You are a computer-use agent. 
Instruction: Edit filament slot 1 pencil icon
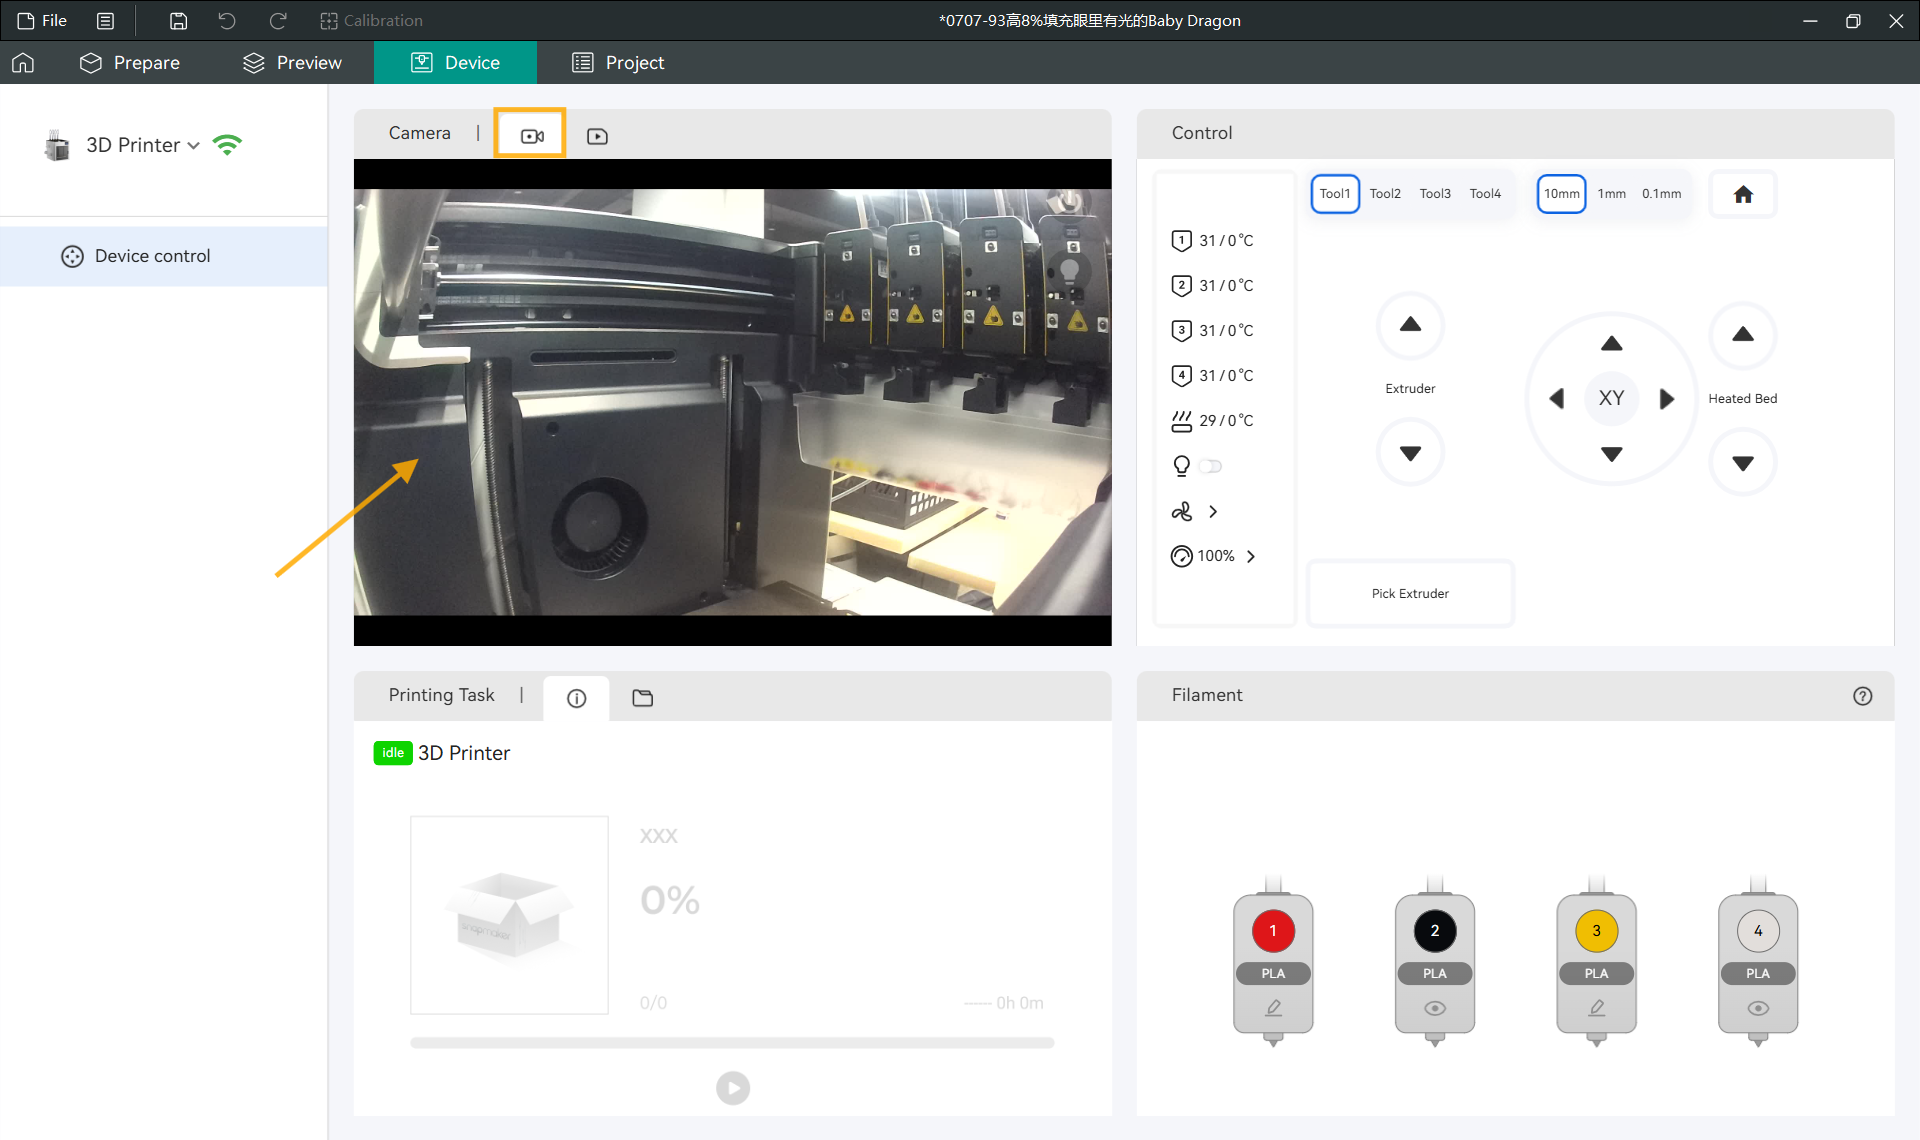pos(1273,1007)
